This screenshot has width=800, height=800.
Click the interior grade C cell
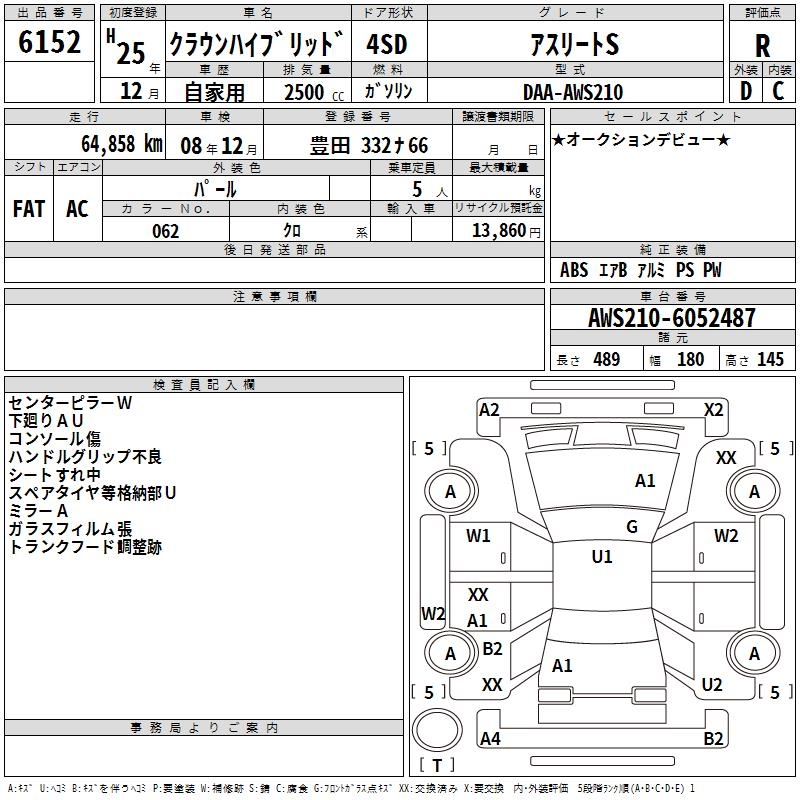779,91
